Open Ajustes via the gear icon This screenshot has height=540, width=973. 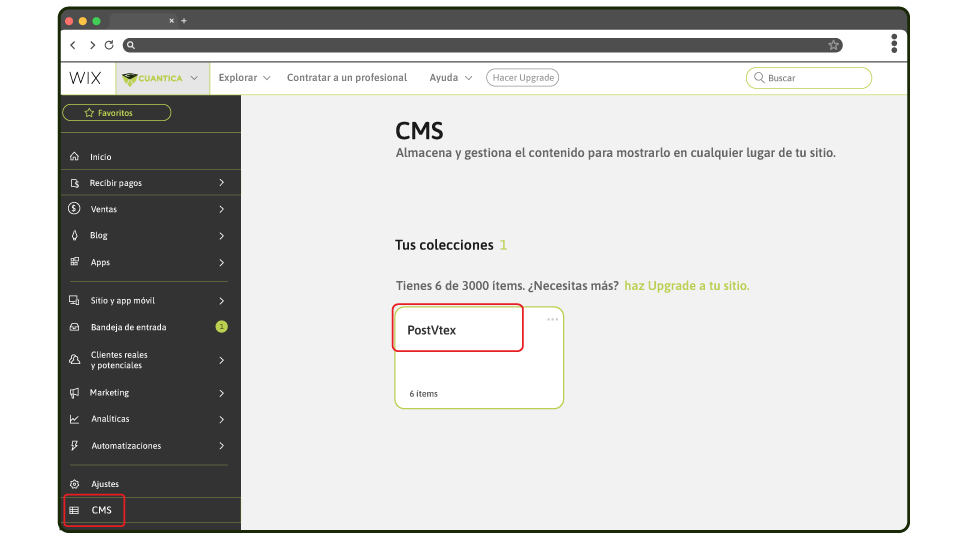click(74, 484)
